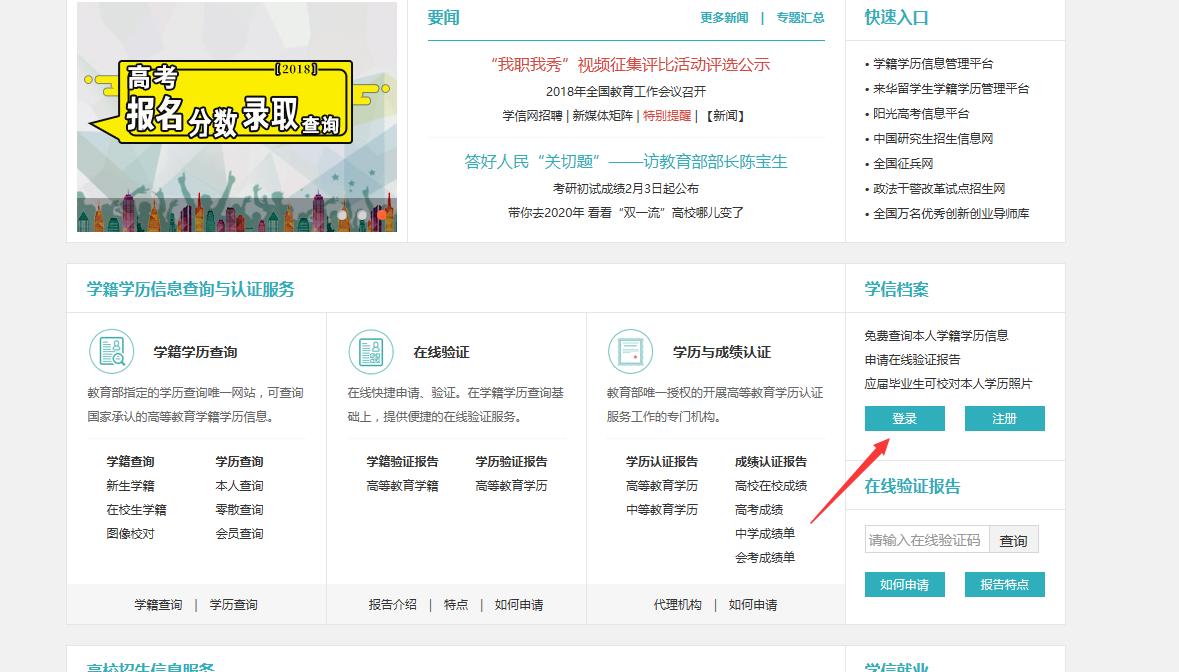
Task: Click the 学历与成绩认证 circular icon
Action: tap(629, 352)
